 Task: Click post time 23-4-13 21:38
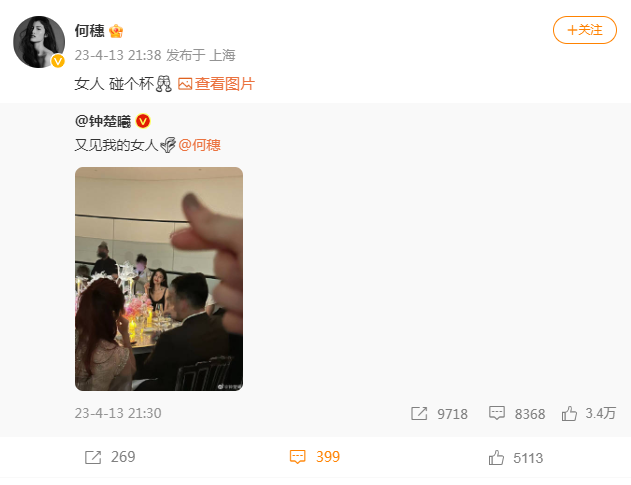[118, 55]
